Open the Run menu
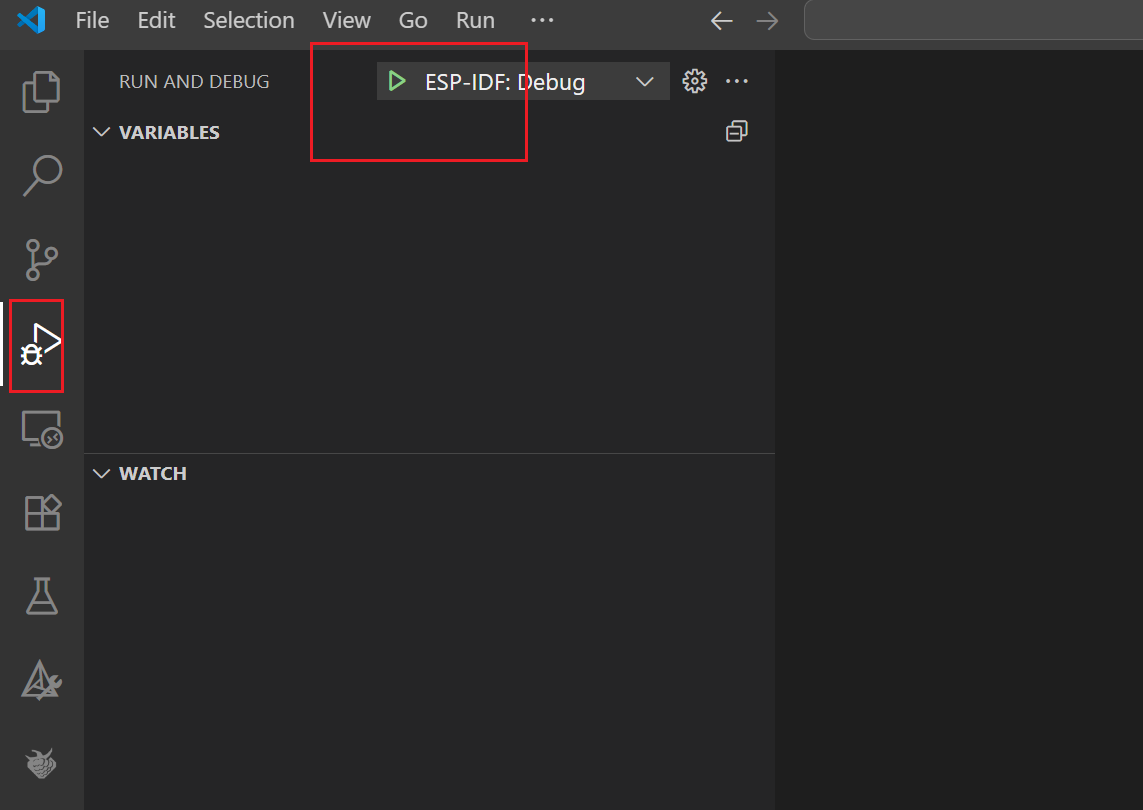Screen dimensions: 1143x810 475,20
